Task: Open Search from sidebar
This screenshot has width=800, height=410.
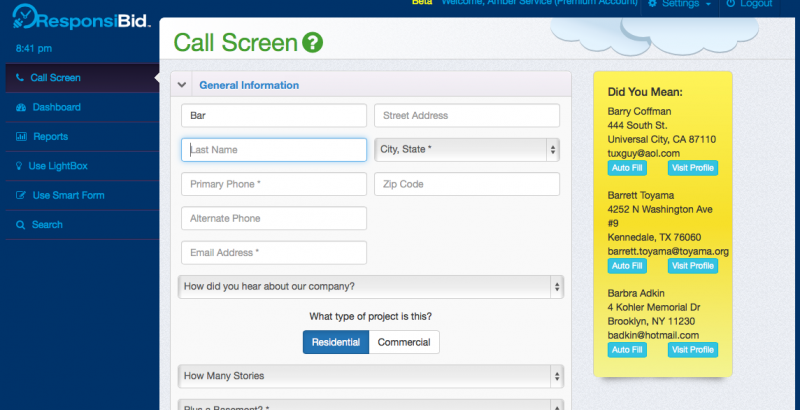Action: pos(82,225)
